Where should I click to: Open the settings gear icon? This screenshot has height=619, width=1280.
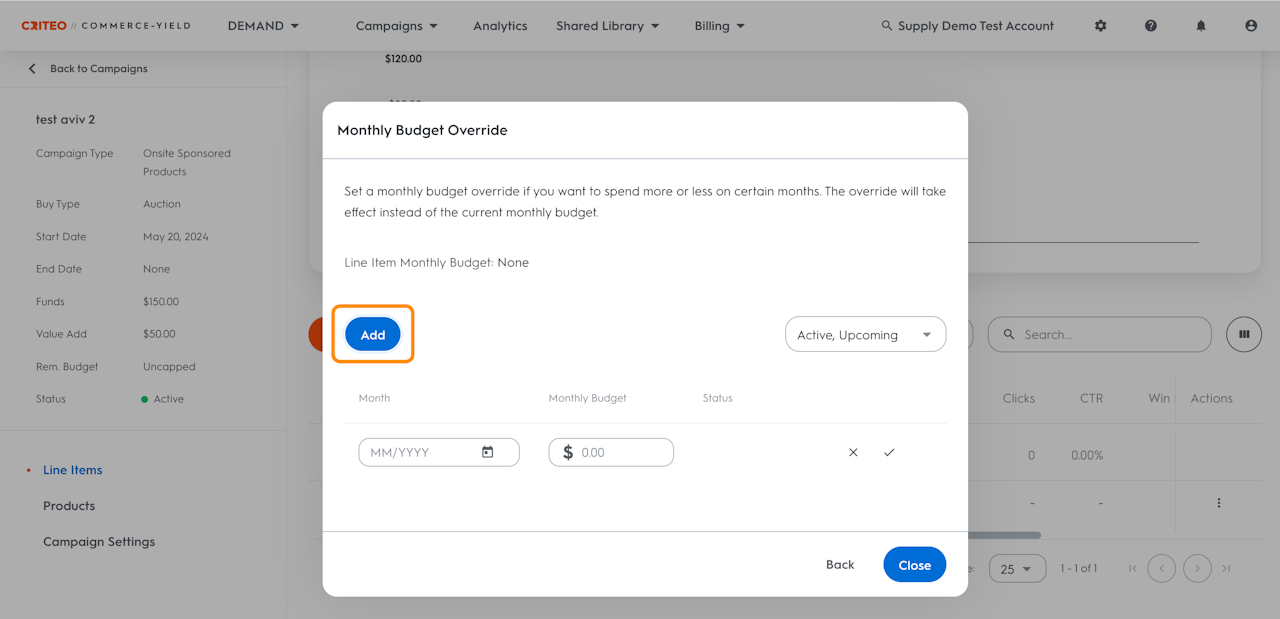click(x=1100, y=26)
